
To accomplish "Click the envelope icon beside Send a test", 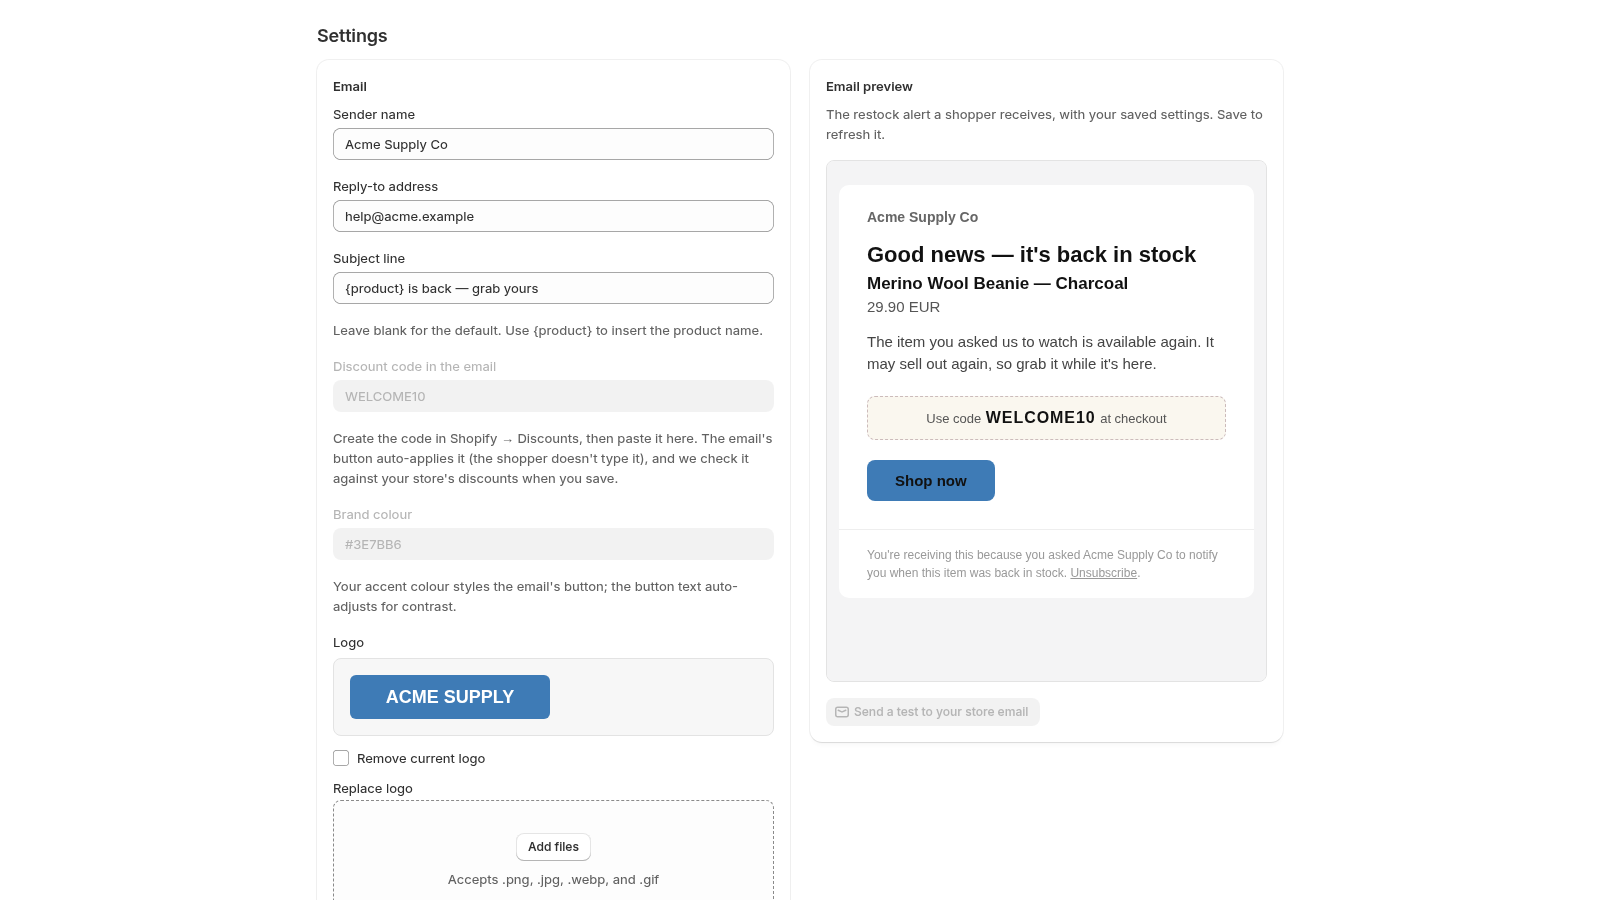I will pos(842,712).
